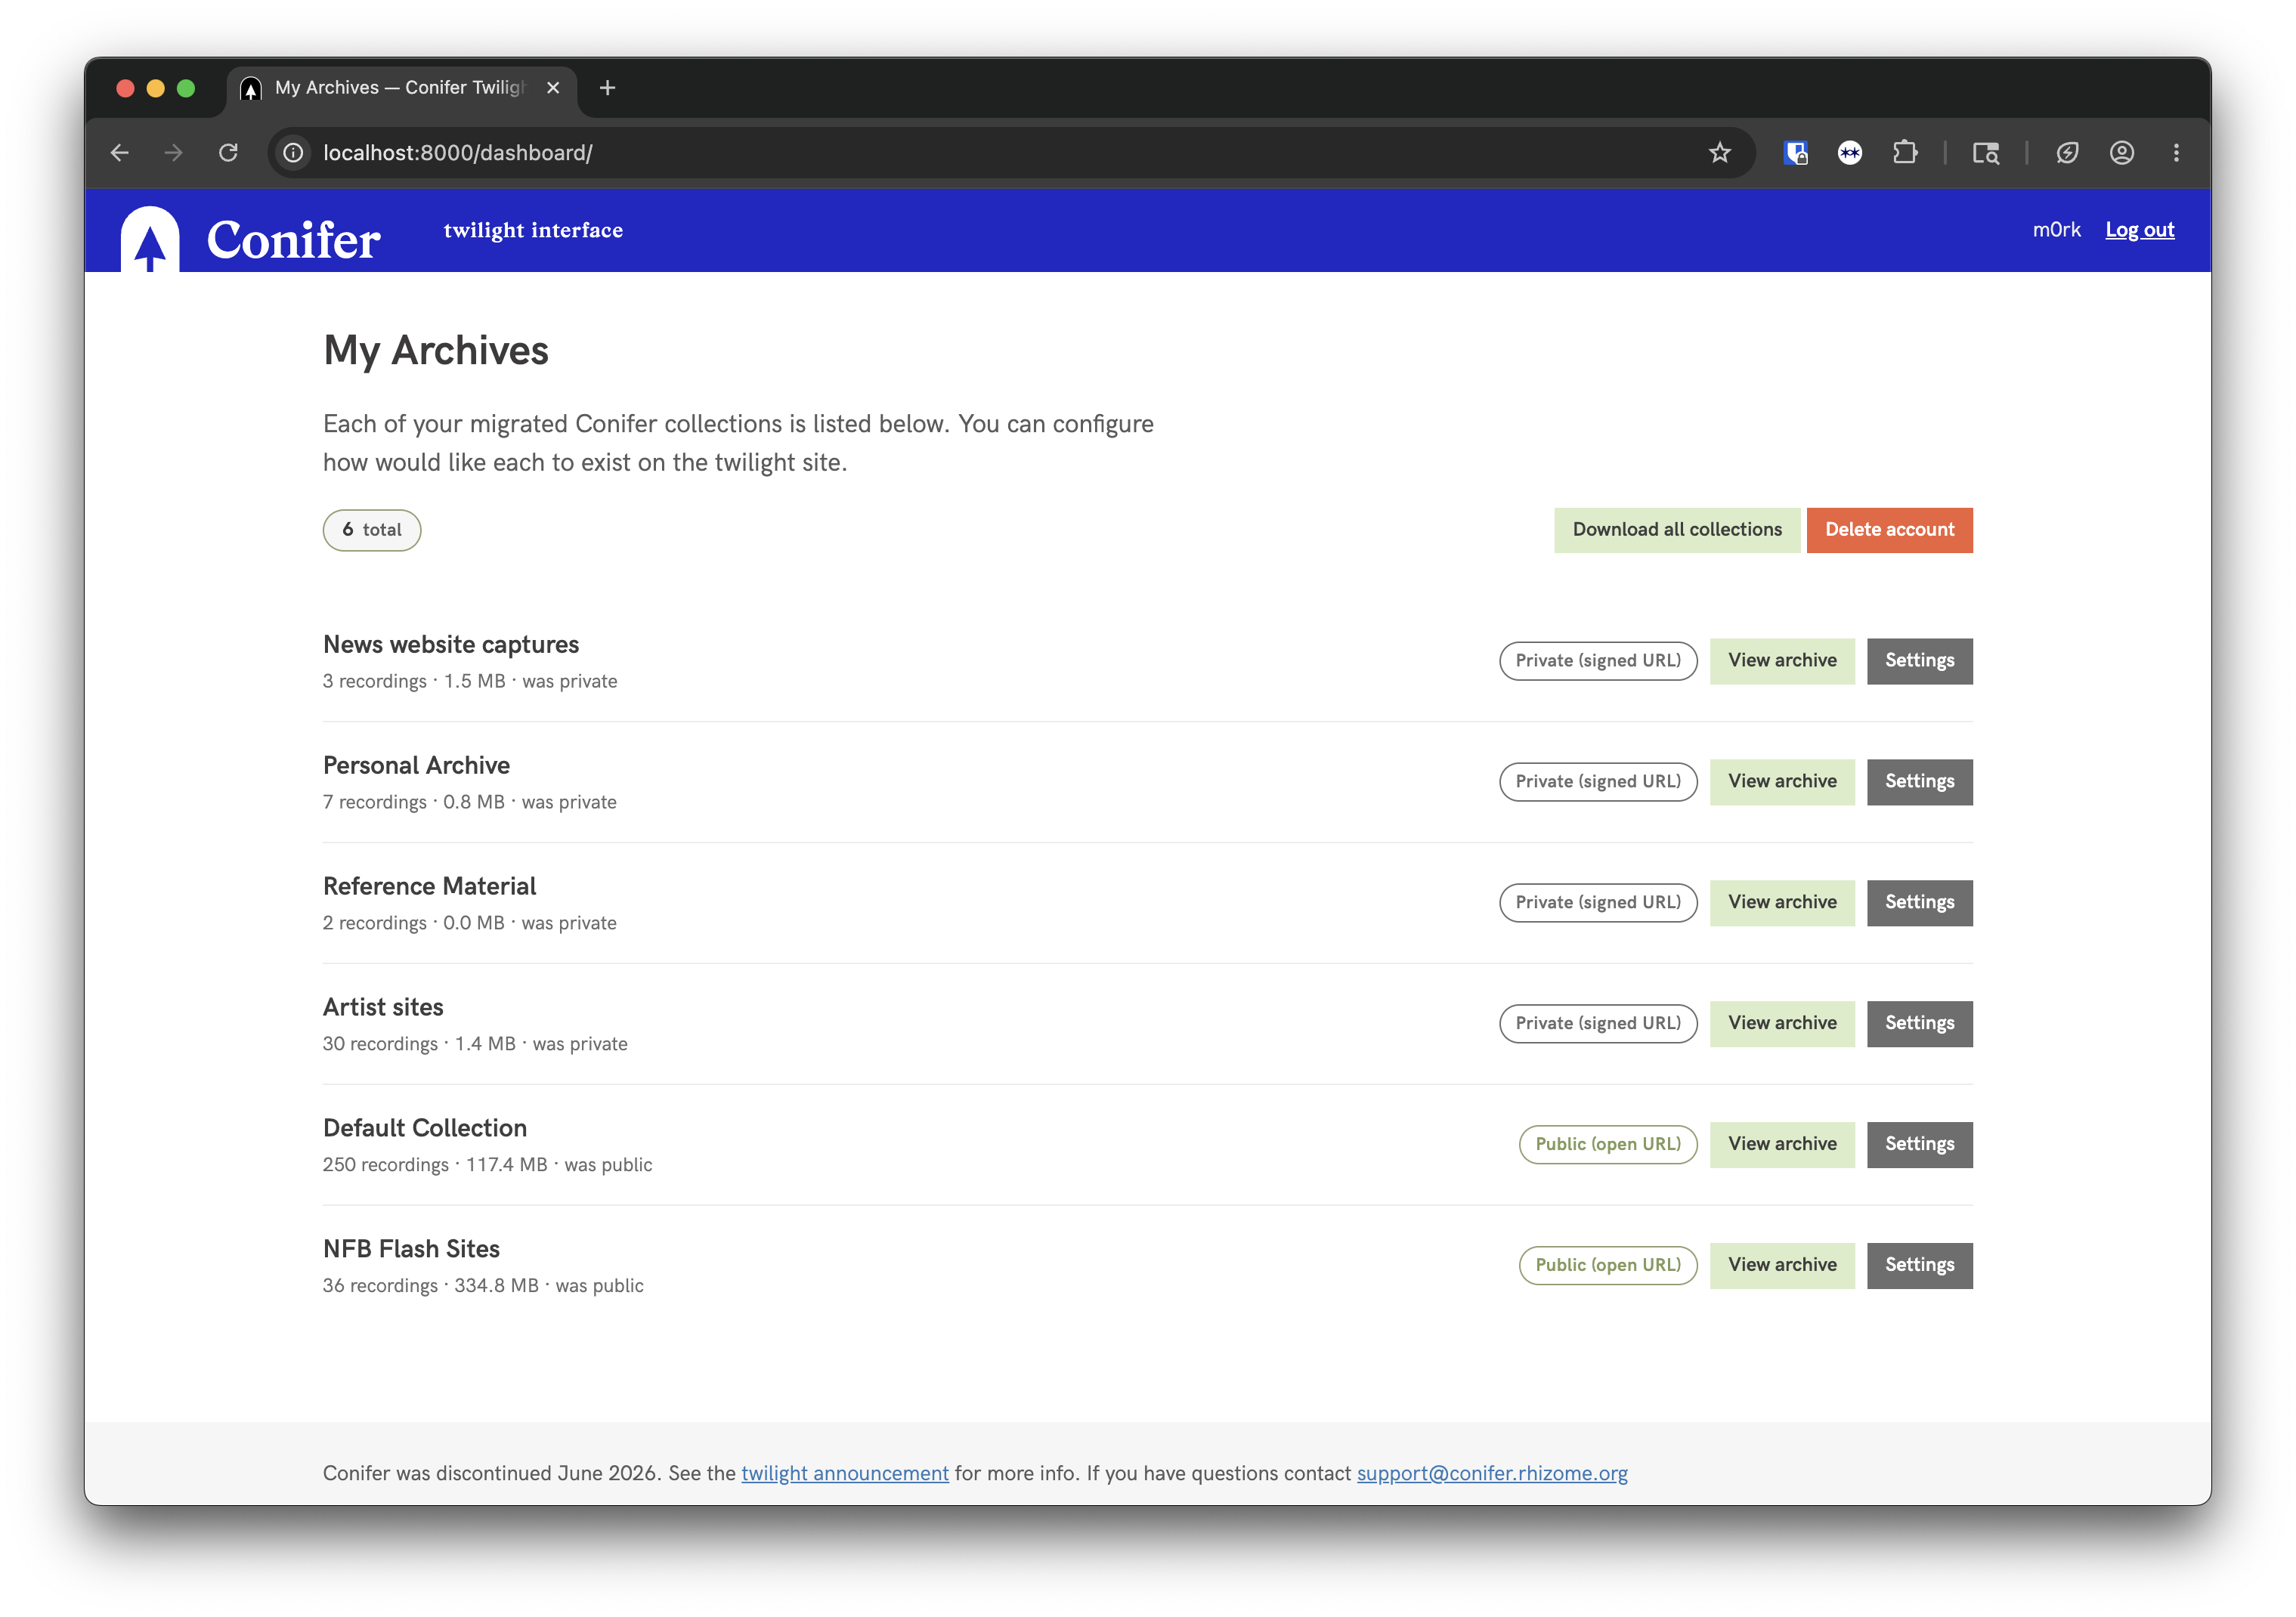Screen dimensions: 2296x1617
Task: Click the '6 total' count pill
Action: (372, 530)
